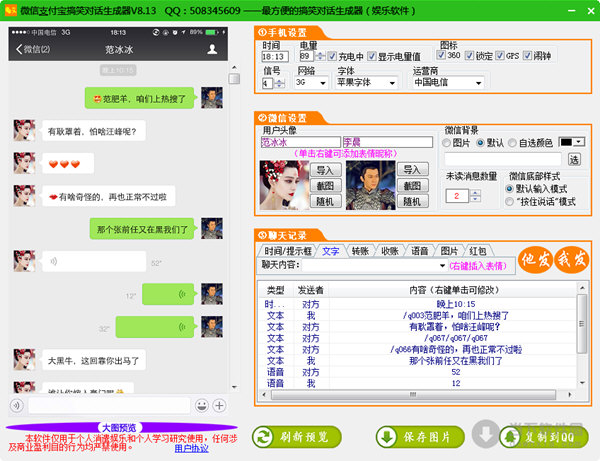Open the 用户协议 user agreement link
The height and width of the screenshot is (461, 600).
coord(192,448)
